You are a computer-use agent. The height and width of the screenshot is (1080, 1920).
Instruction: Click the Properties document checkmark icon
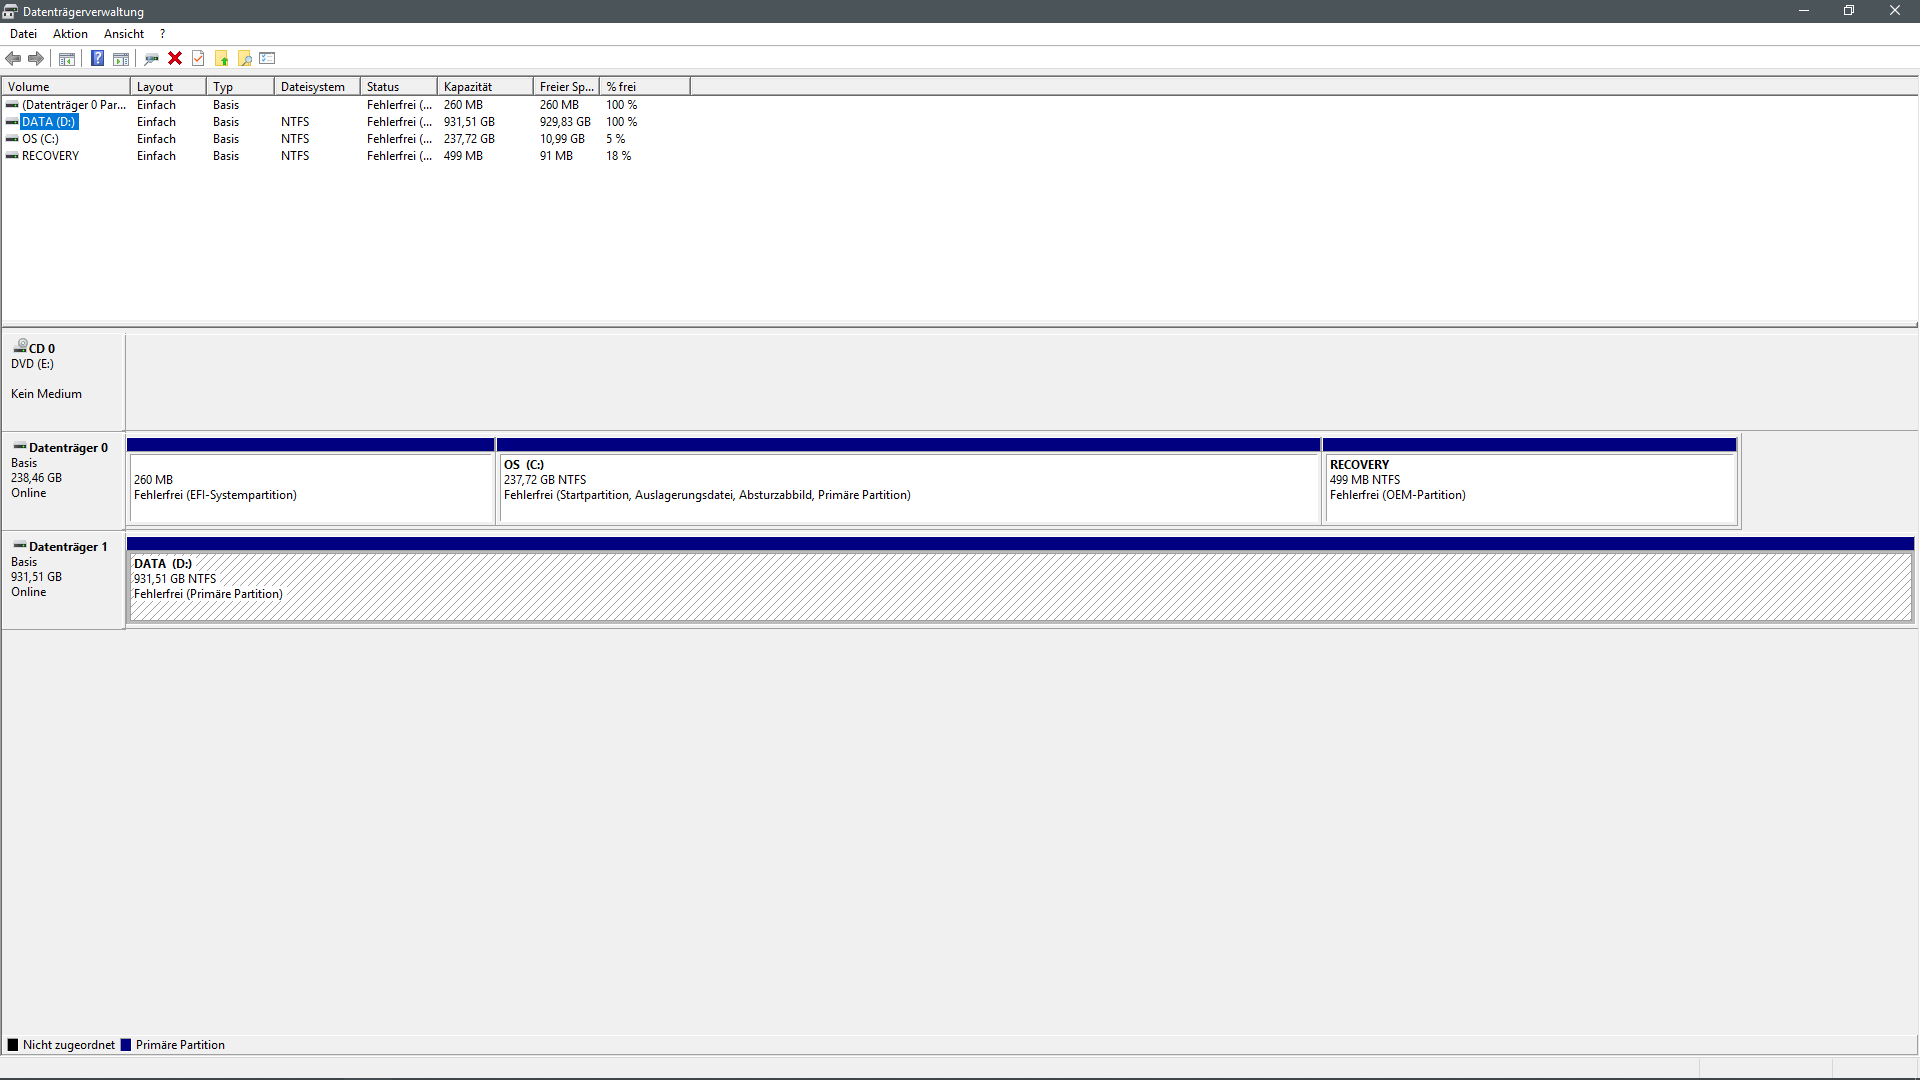point(198,58)
